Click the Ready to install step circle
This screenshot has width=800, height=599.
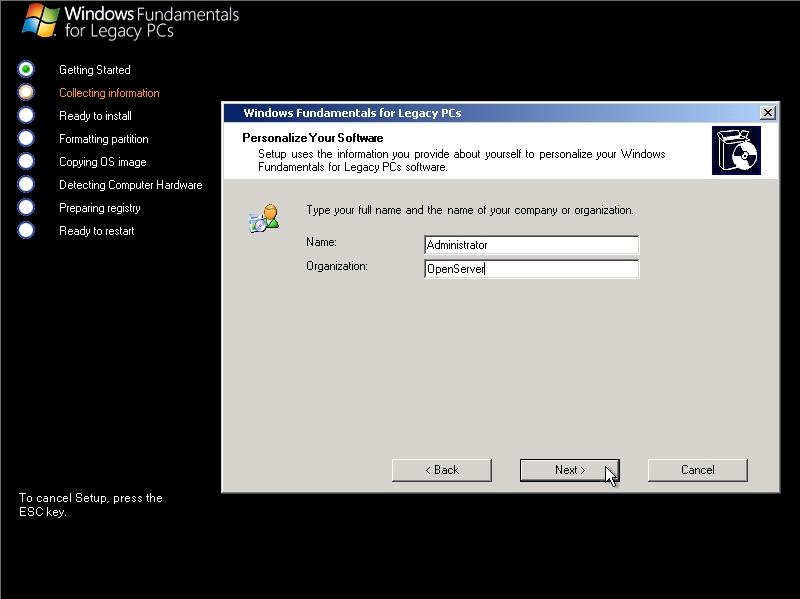(26, 115)
